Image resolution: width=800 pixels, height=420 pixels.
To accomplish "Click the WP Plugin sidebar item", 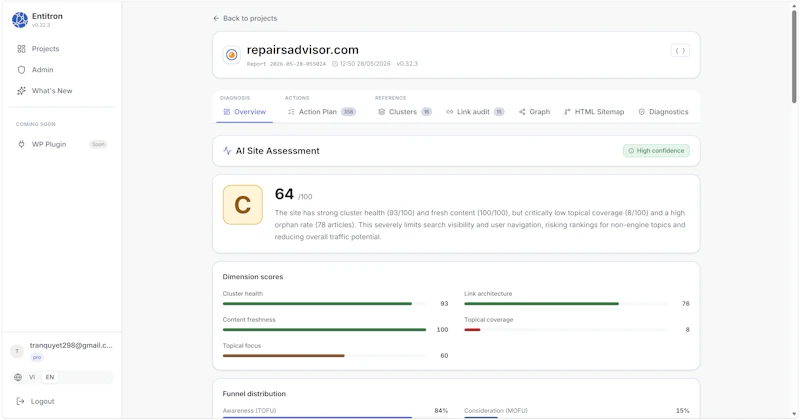I will coord(61,144).
